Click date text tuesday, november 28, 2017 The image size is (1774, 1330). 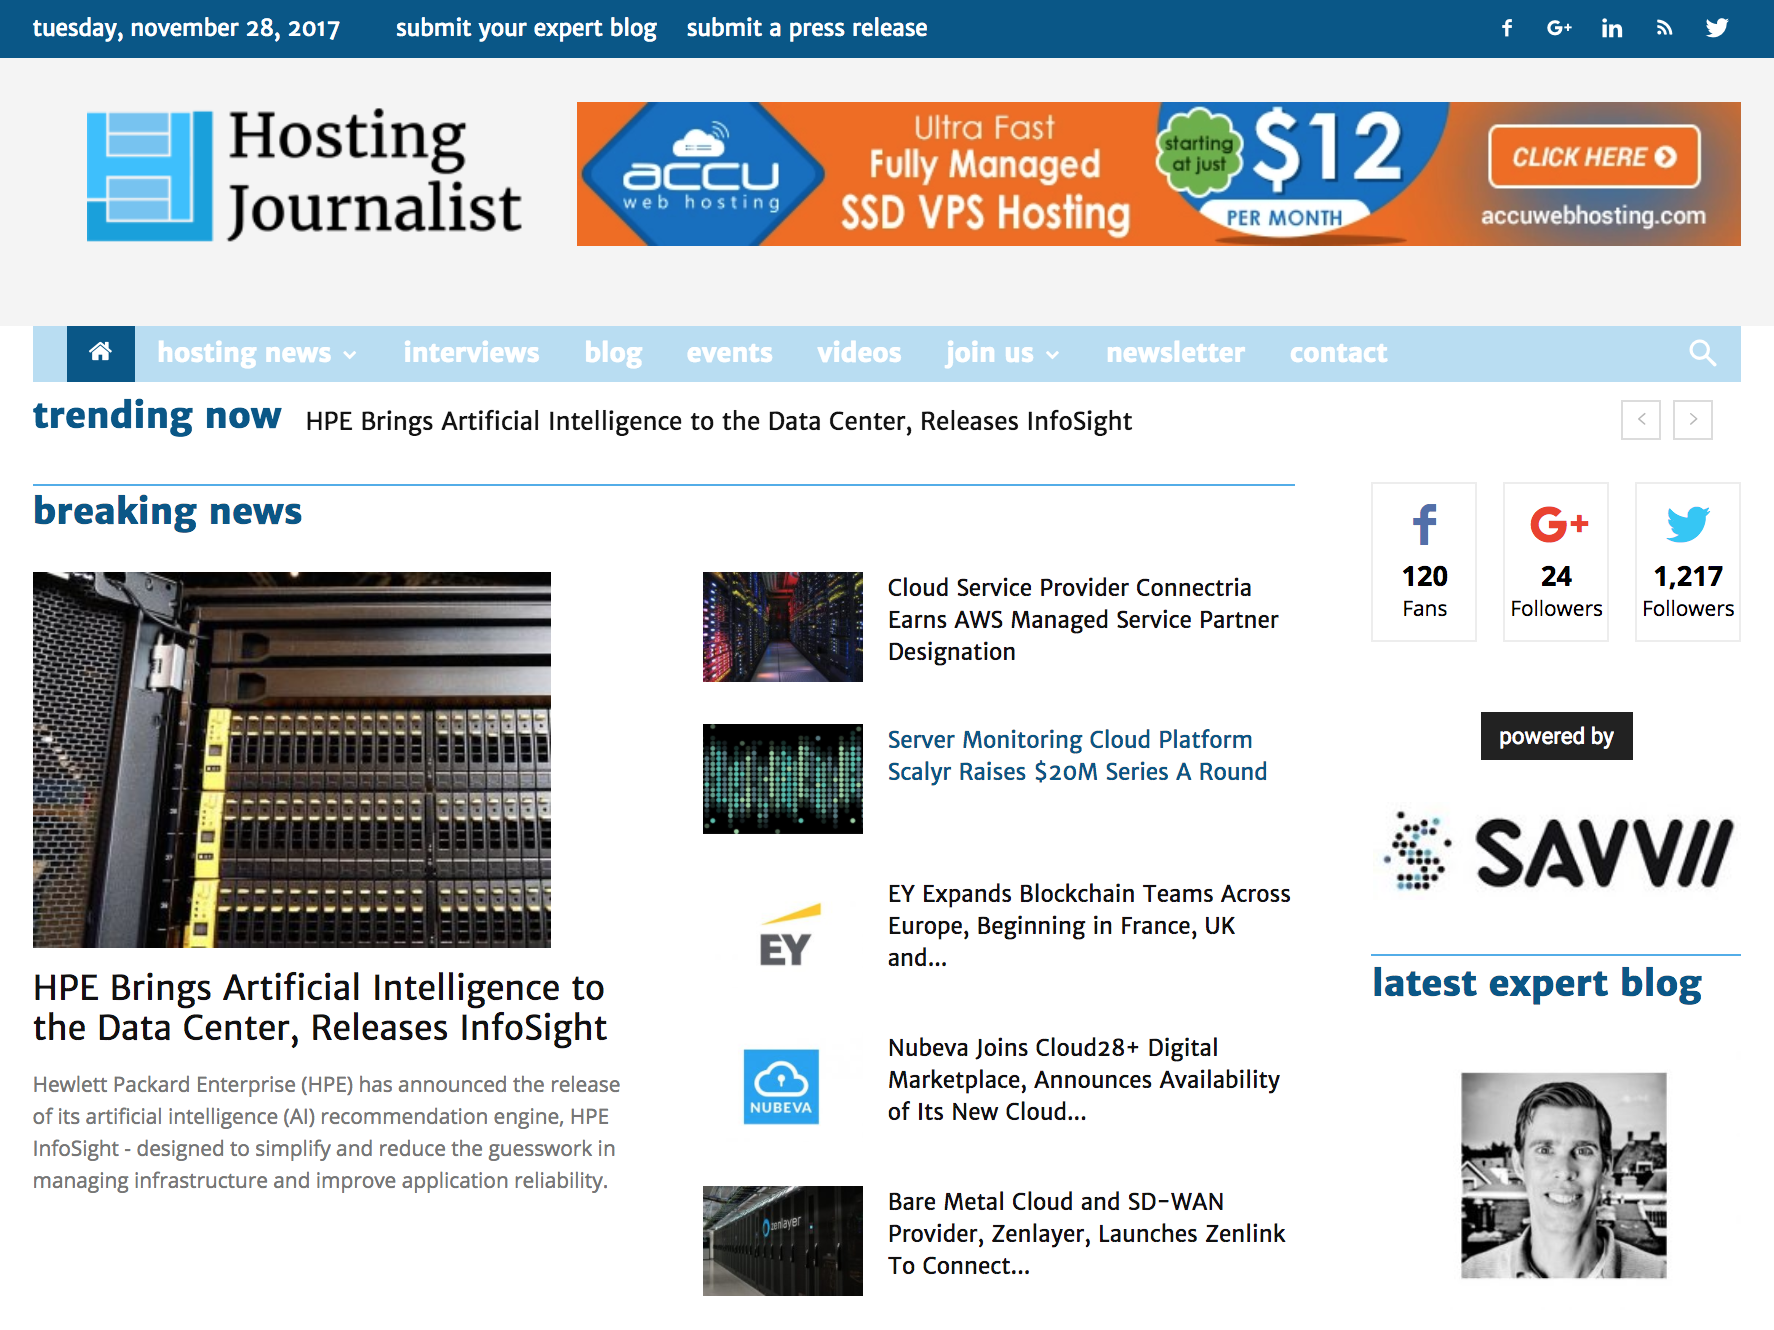click(x=186, y=28)
